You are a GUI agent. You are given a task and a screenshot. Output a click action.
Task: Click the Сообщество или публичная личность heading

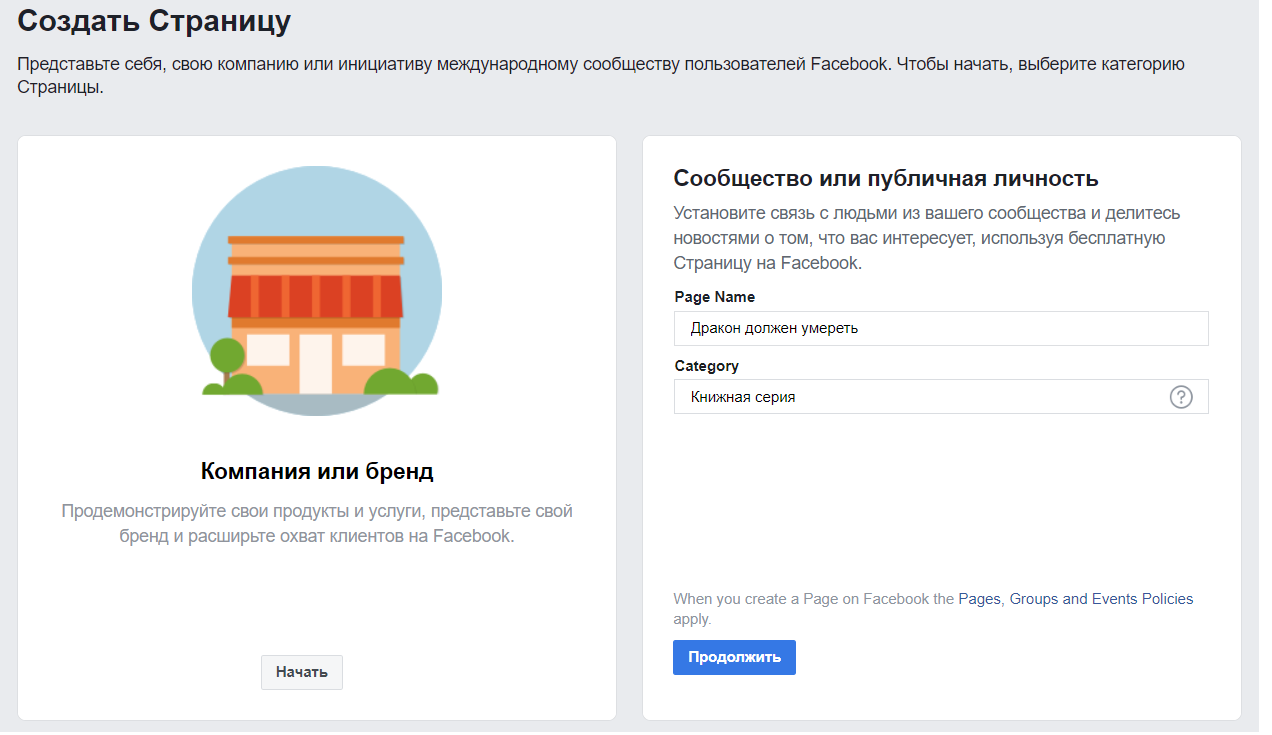point(885,179)
